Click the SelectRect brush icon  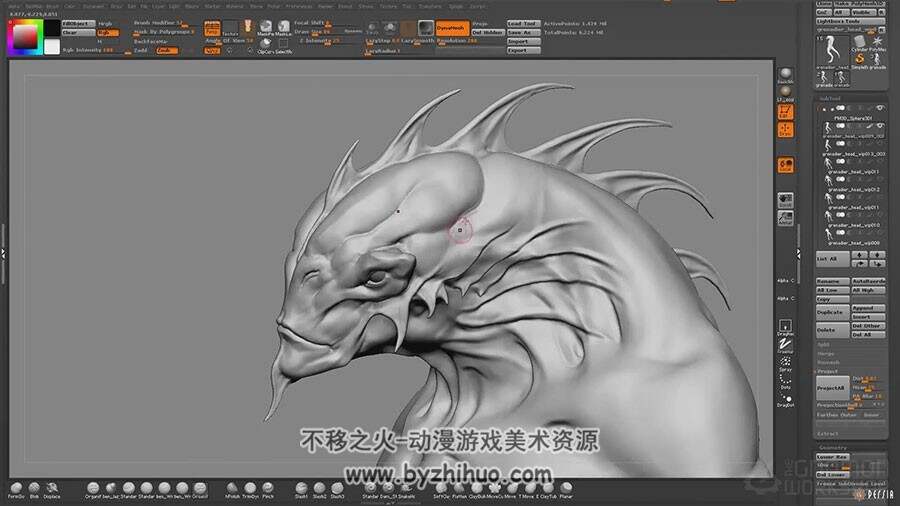(x=284, y=45)
